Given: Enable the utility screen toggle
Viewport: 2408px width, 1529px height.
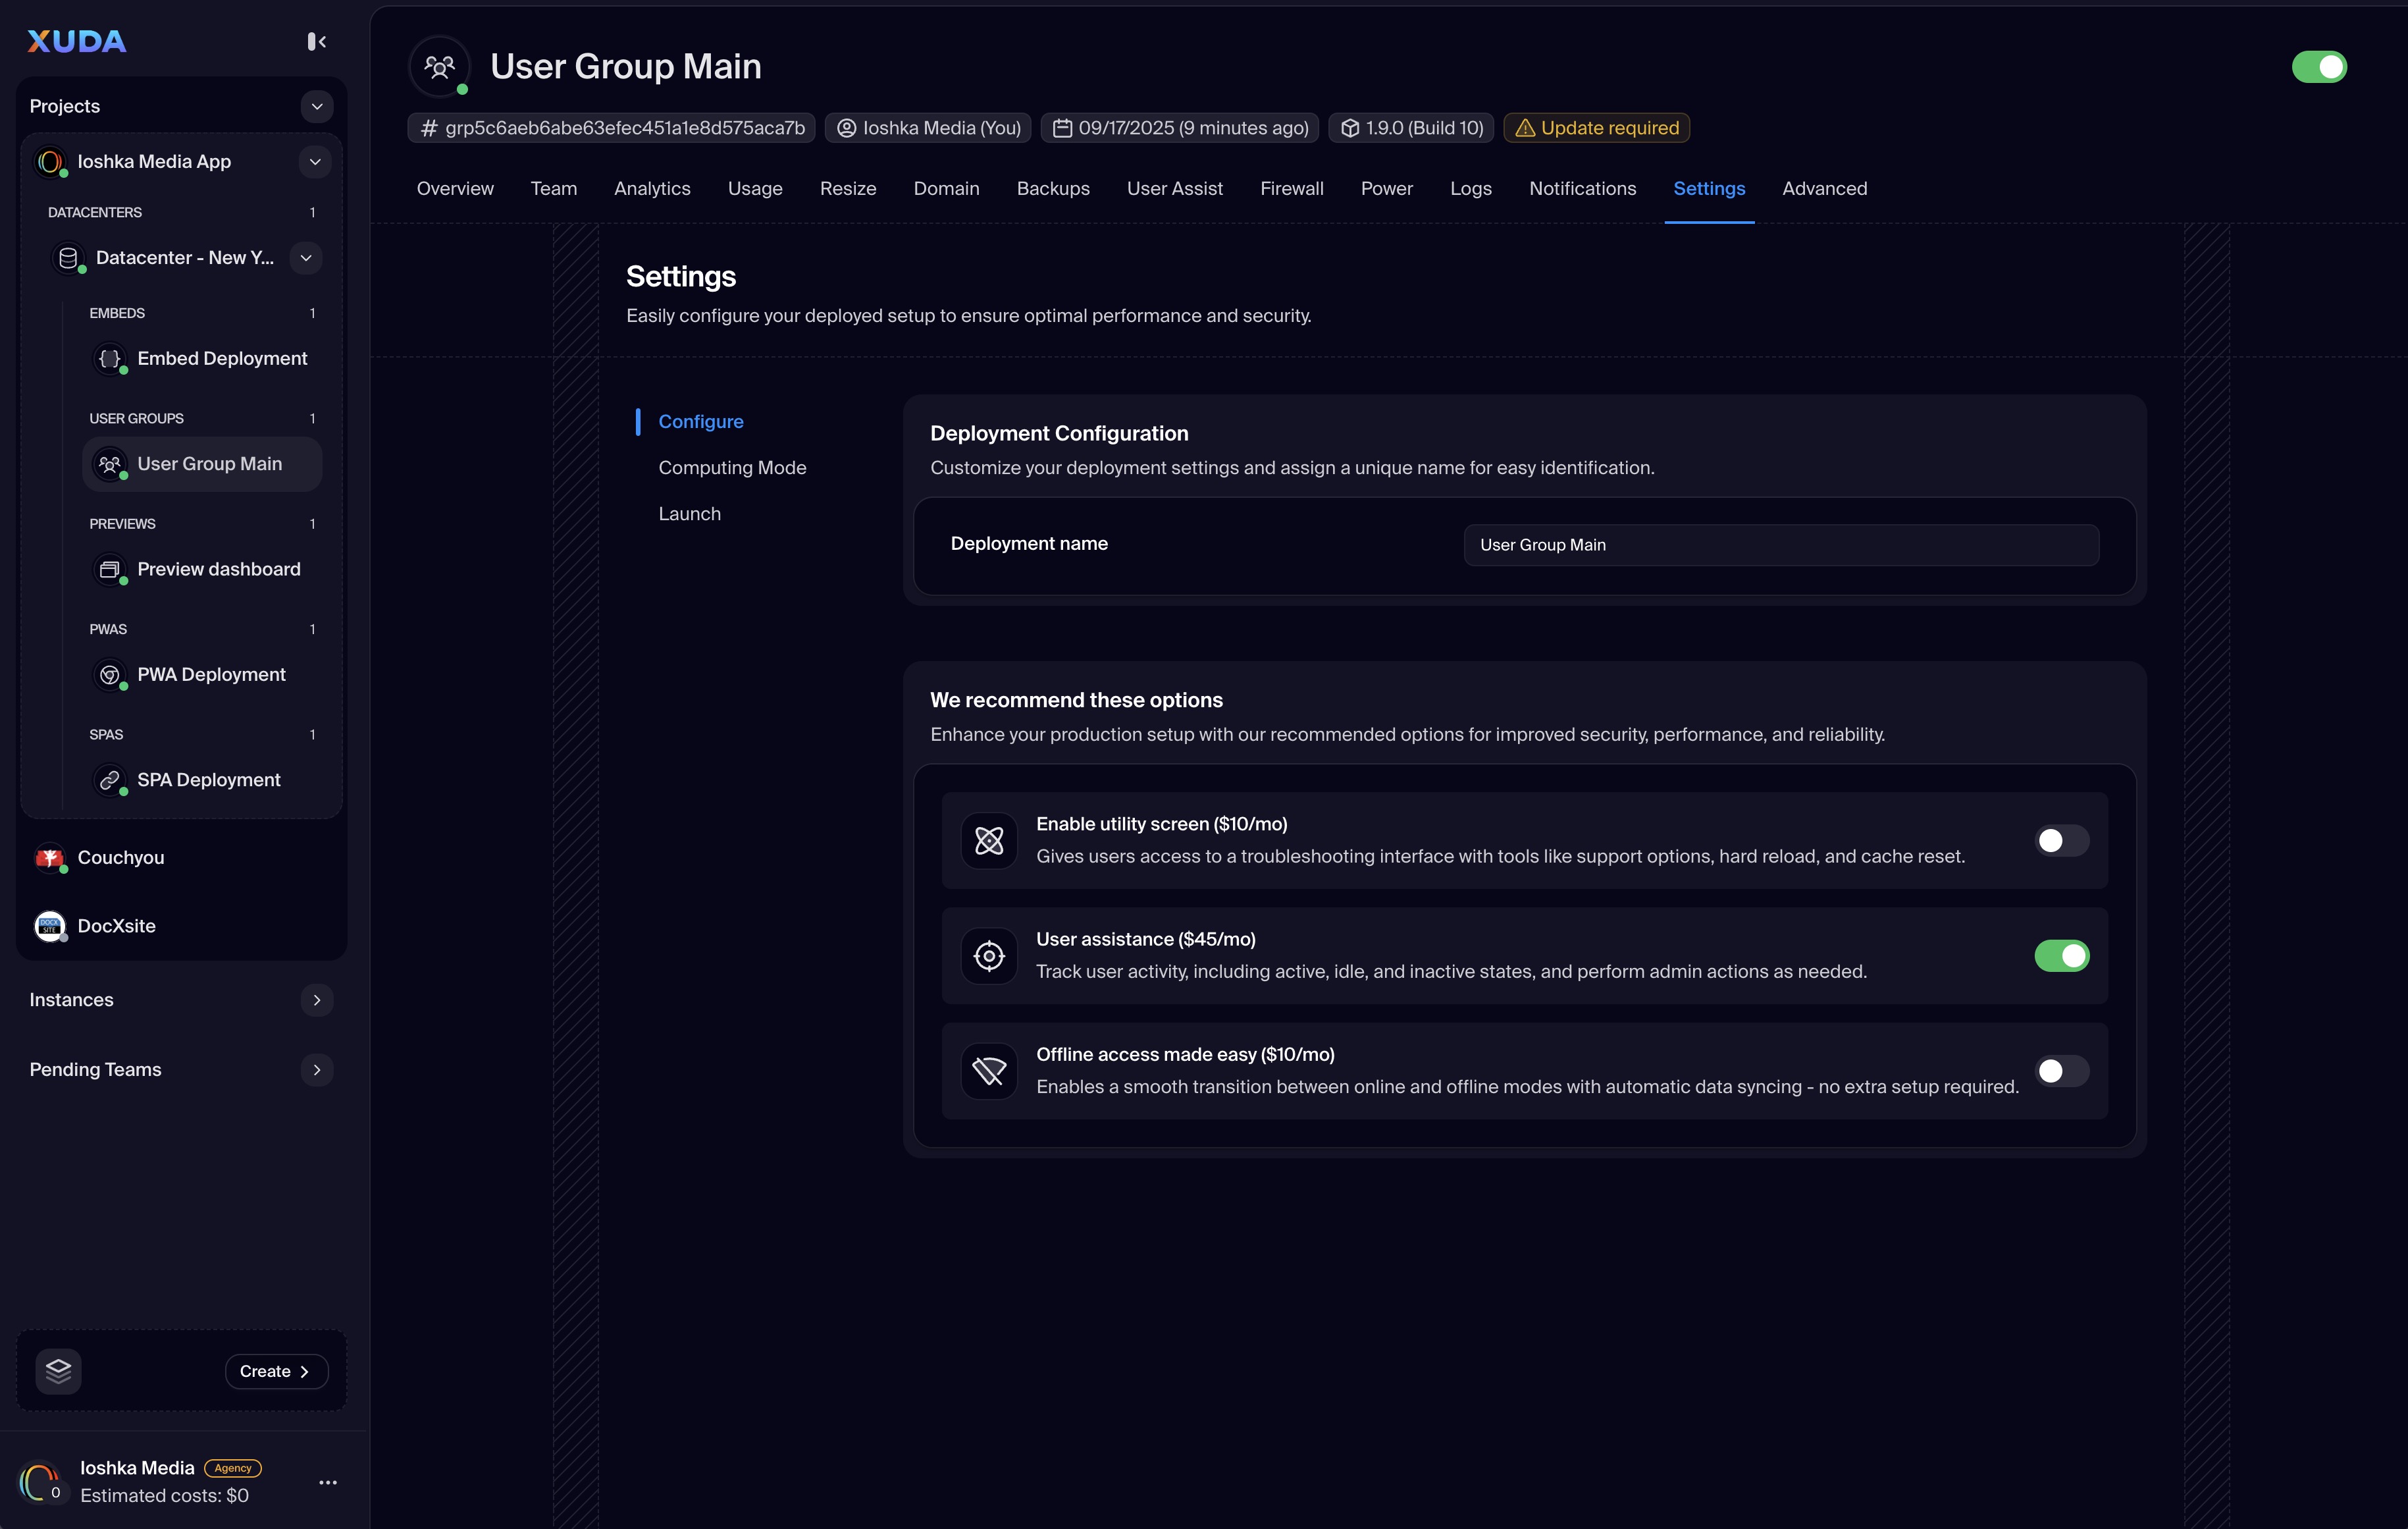Looking at the screenshot, I should click(x=2061, y=840).
